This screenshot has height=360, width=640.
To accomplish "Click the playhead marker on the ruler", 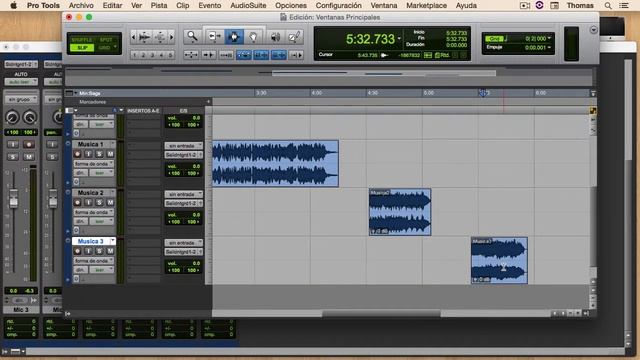I will pyautogui.click(x=483, y=93).
